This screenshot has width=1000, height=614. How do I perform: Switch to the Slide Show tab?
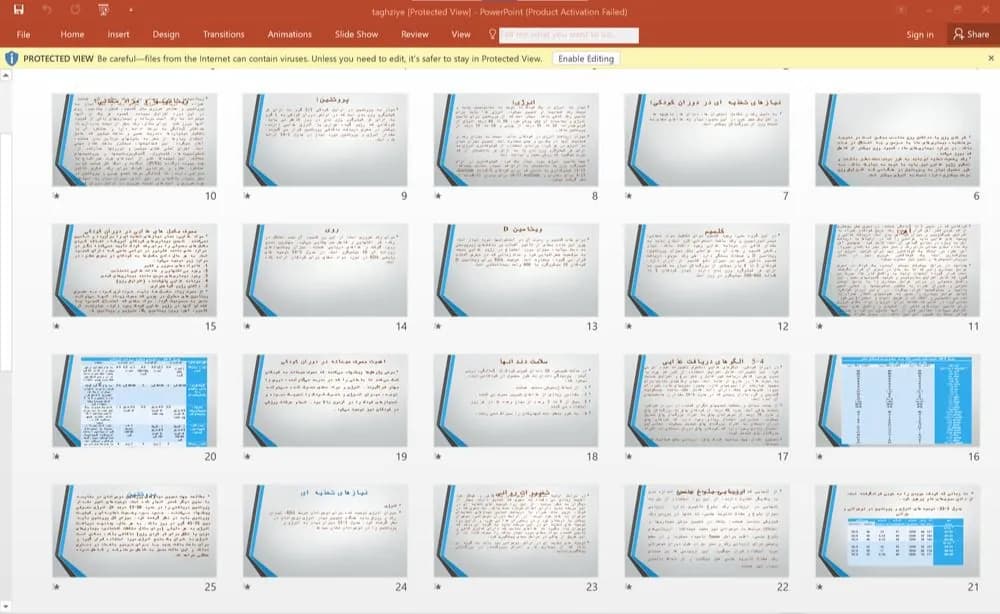pyautogui.click(x=357, y=34)
